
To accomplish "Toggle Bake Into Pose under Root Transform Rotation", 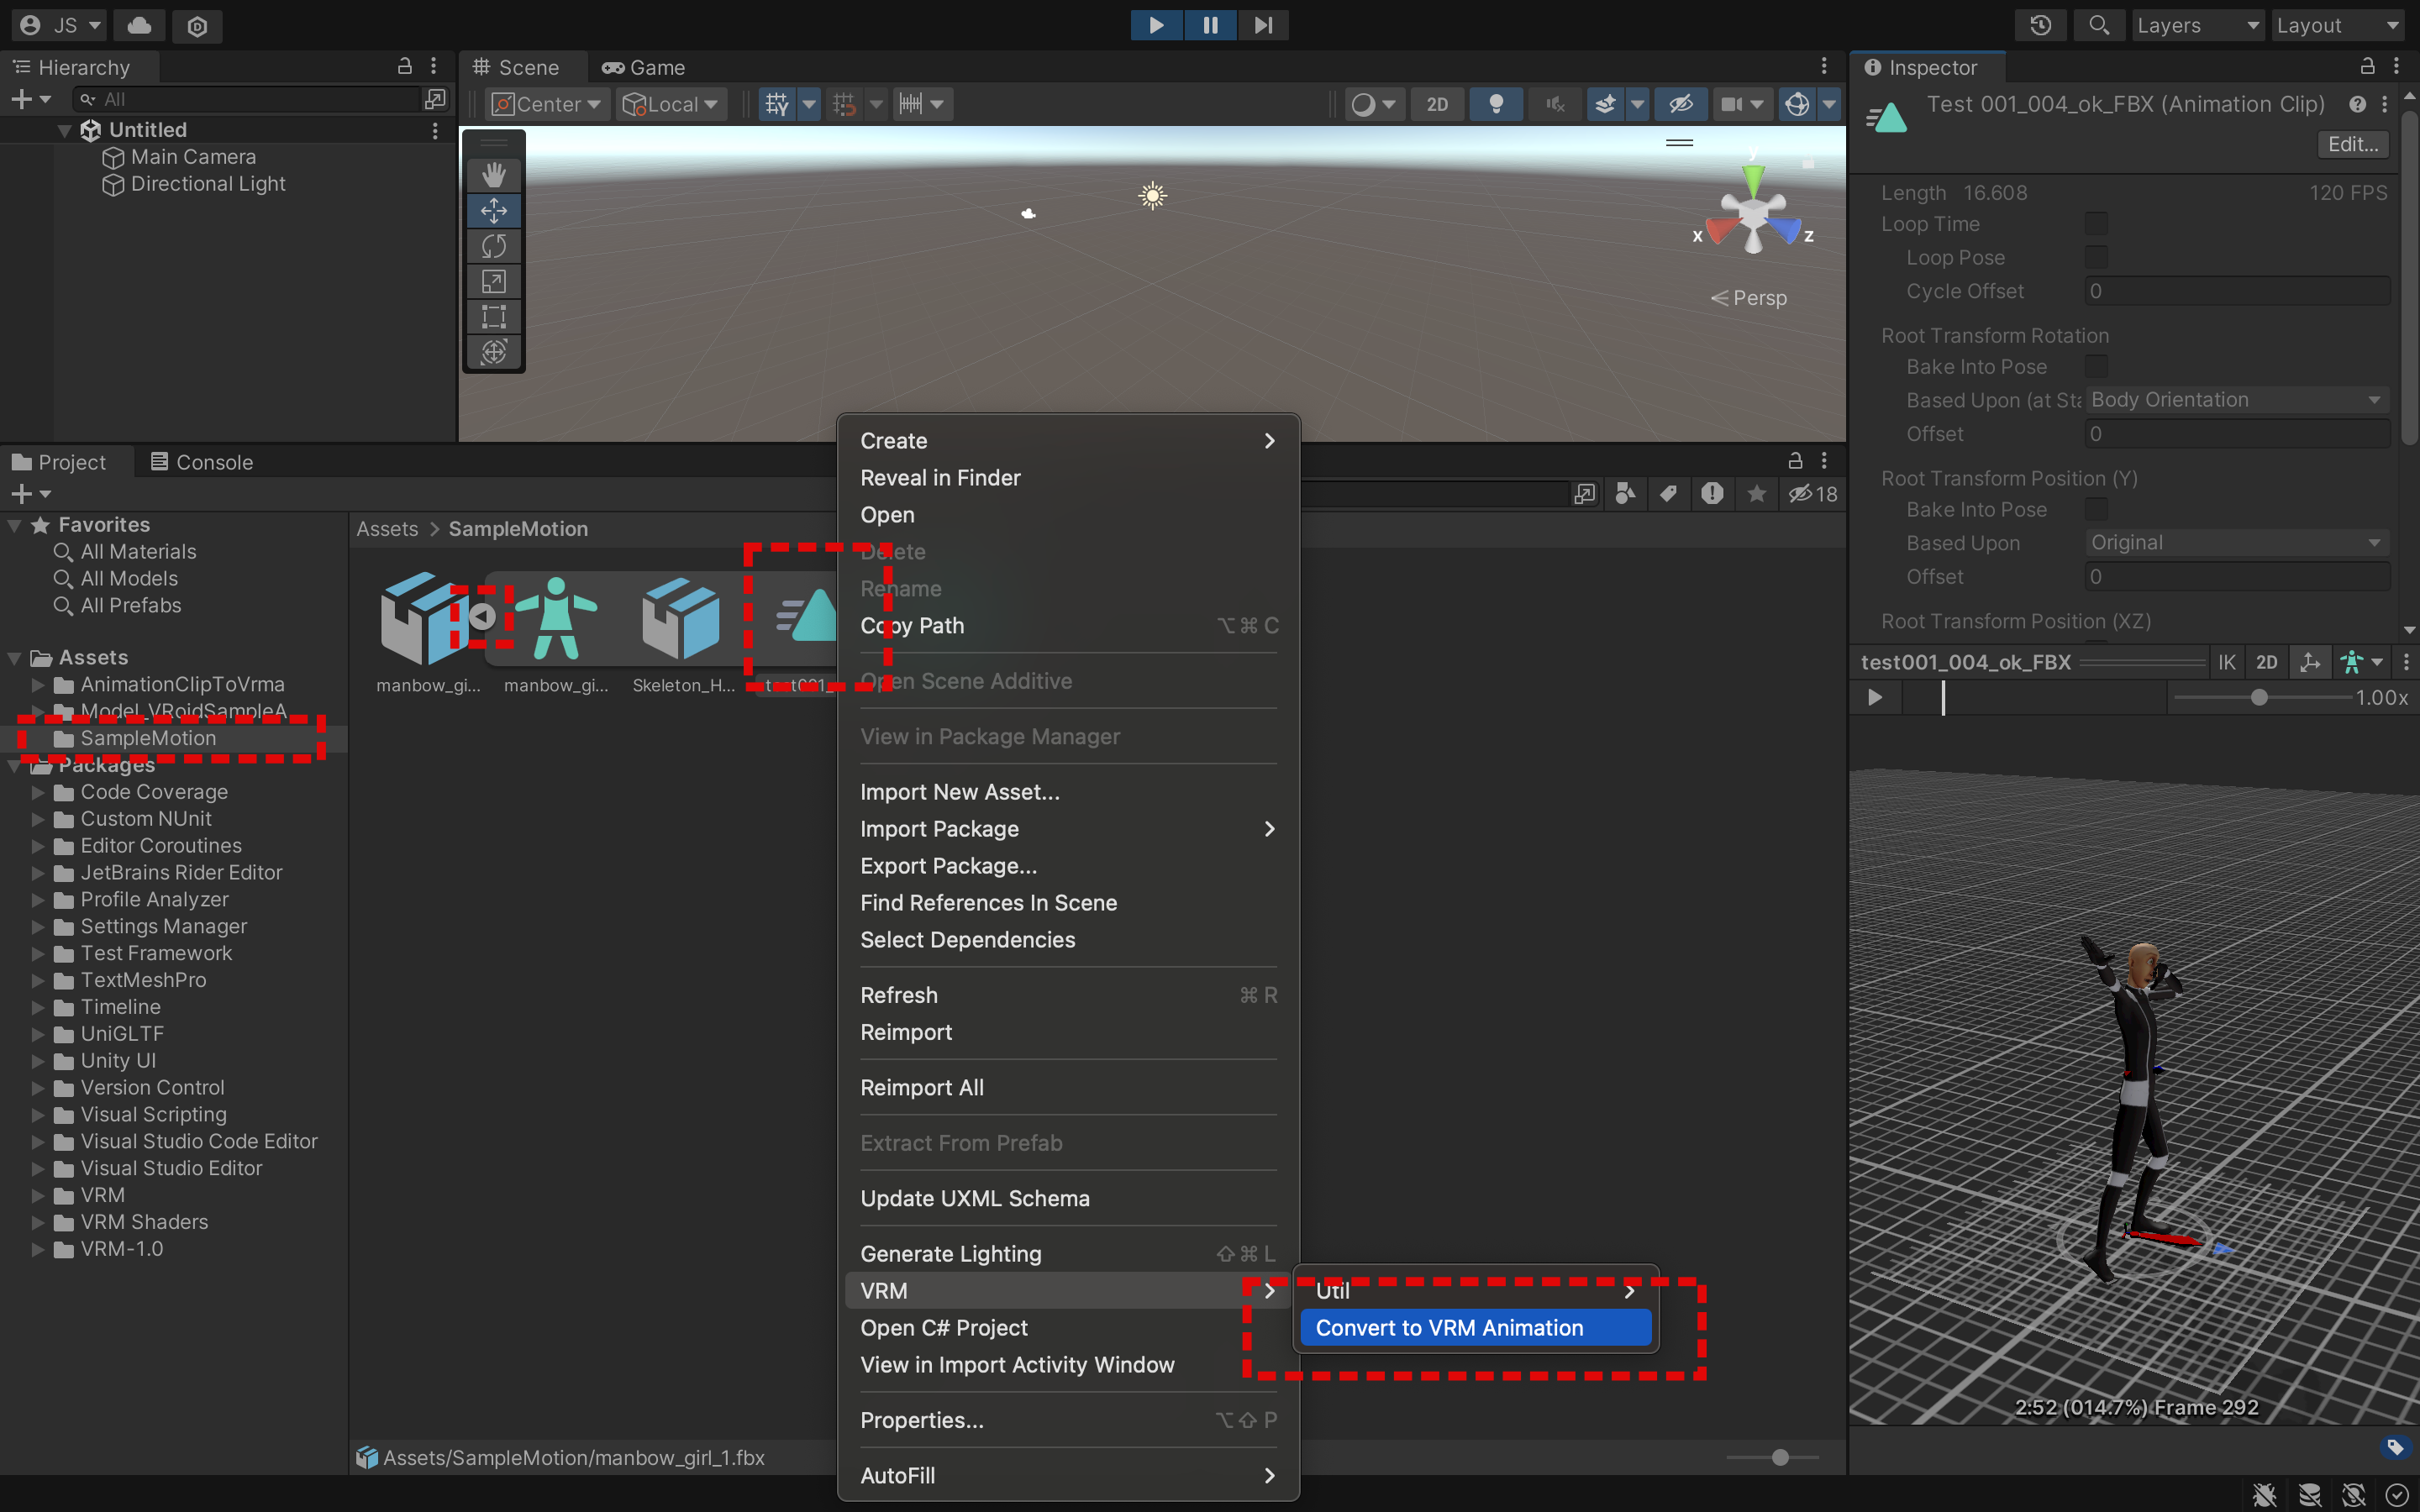I will [x=2096, y=367].
